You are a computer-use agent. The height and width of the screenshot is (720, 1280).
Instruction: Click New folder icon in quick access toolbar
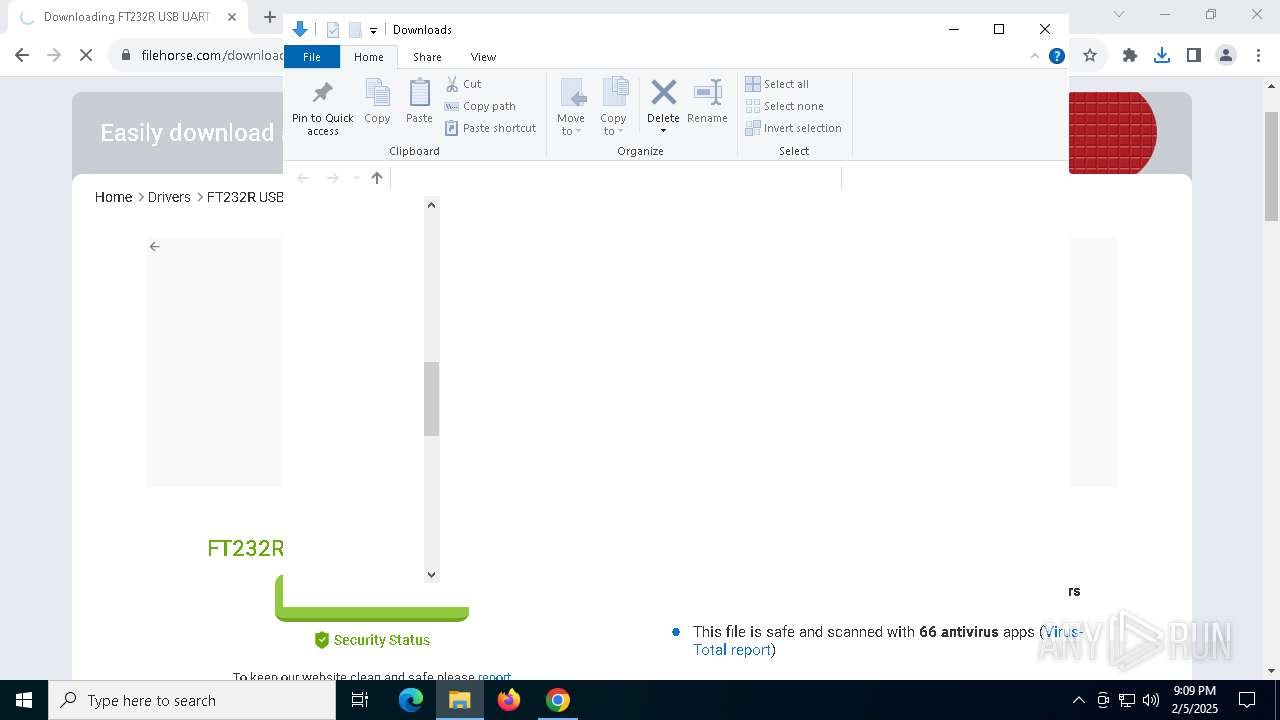(x=354, y=30)
